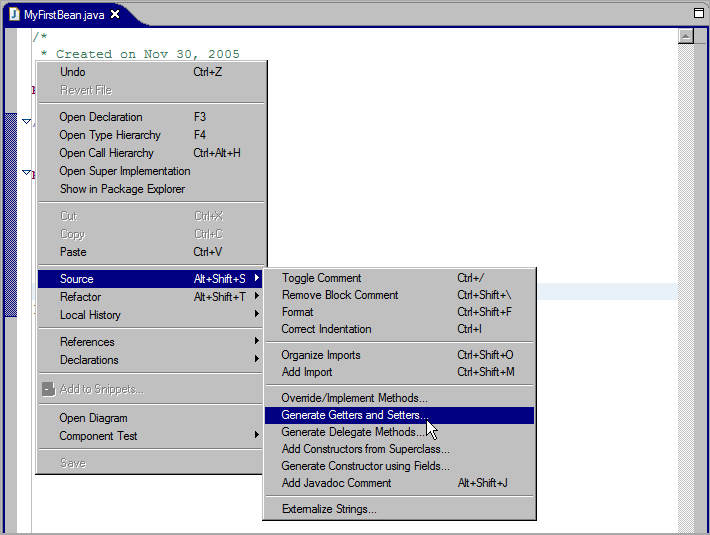Image resolution: width=710 pixels, height=535 pixels.
Task: Select Toggle Comment
Action: coord(399,278)
